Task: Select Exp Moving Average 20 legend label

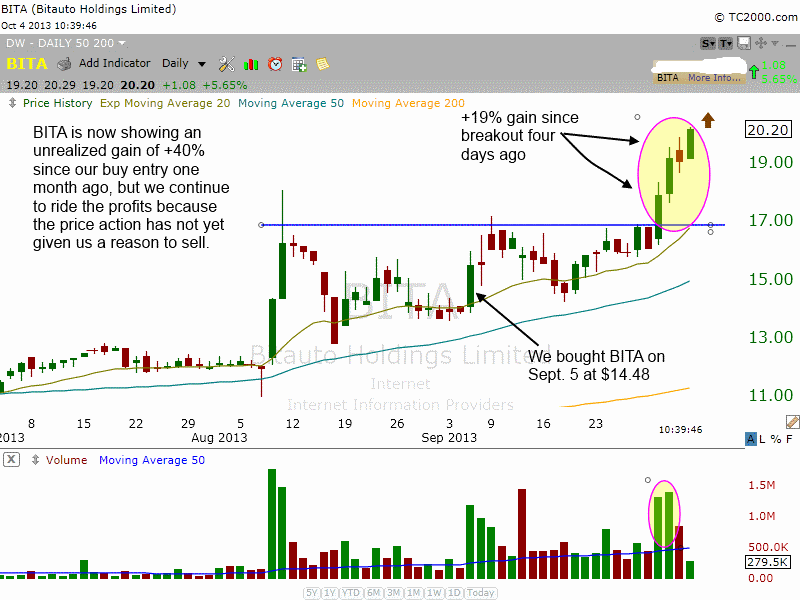Action: click(165, 103)
